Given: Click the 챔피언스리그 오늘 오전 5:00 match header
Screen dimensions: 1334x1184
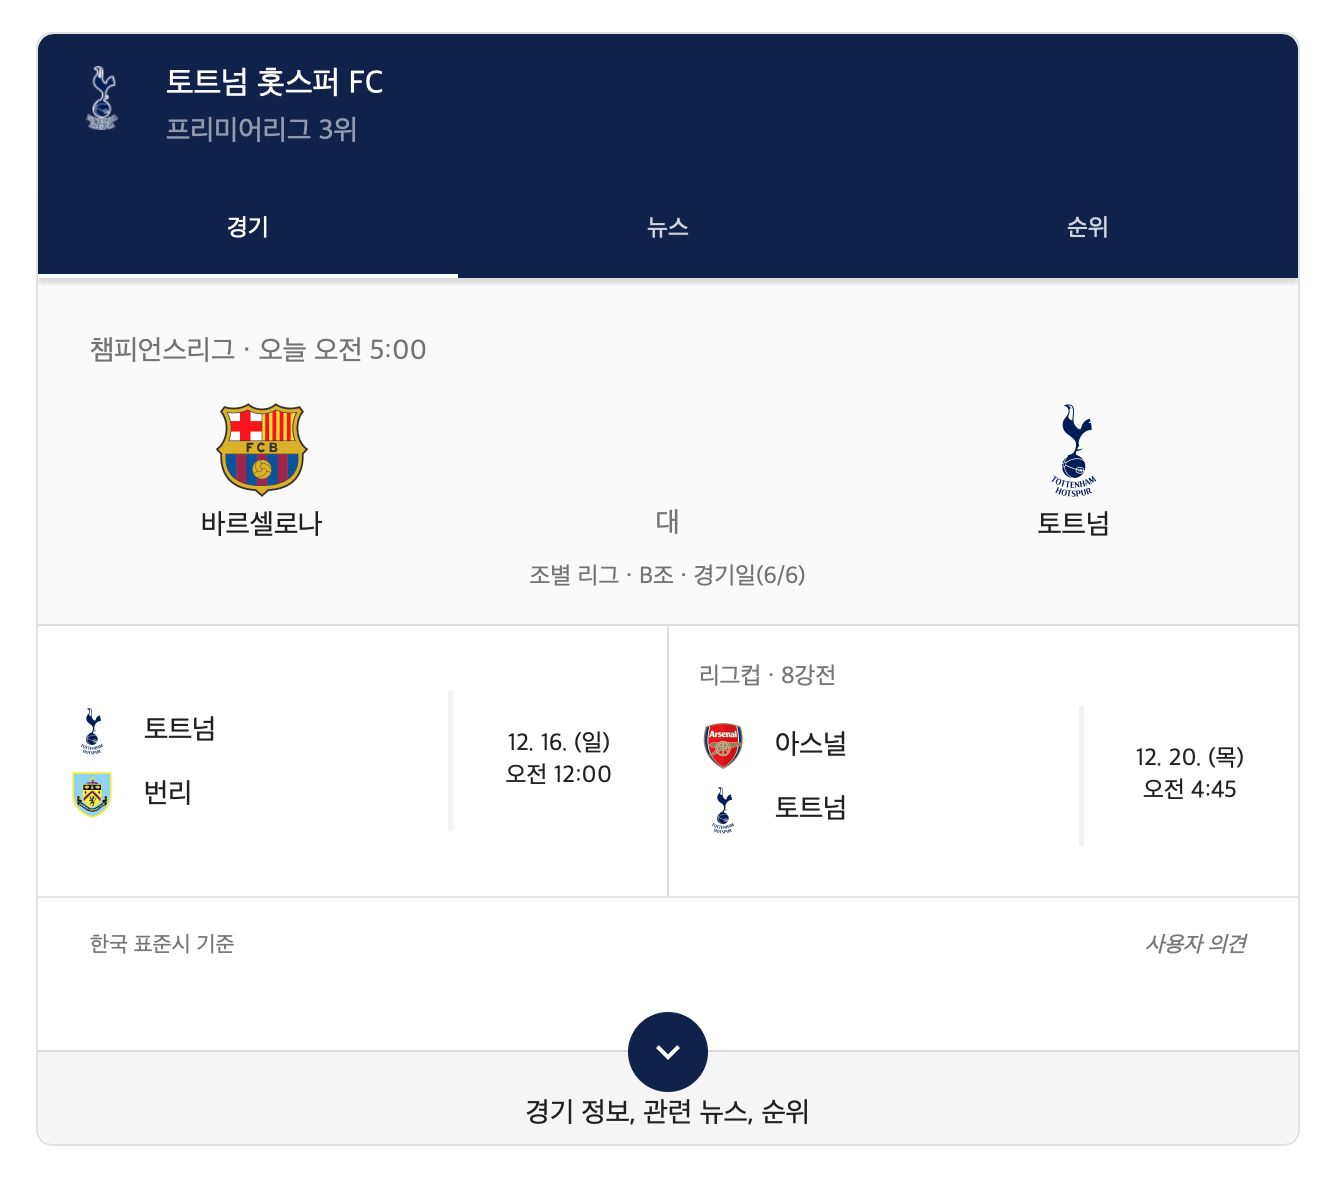Looking at the screenshot, I should (x=258, y=350).
